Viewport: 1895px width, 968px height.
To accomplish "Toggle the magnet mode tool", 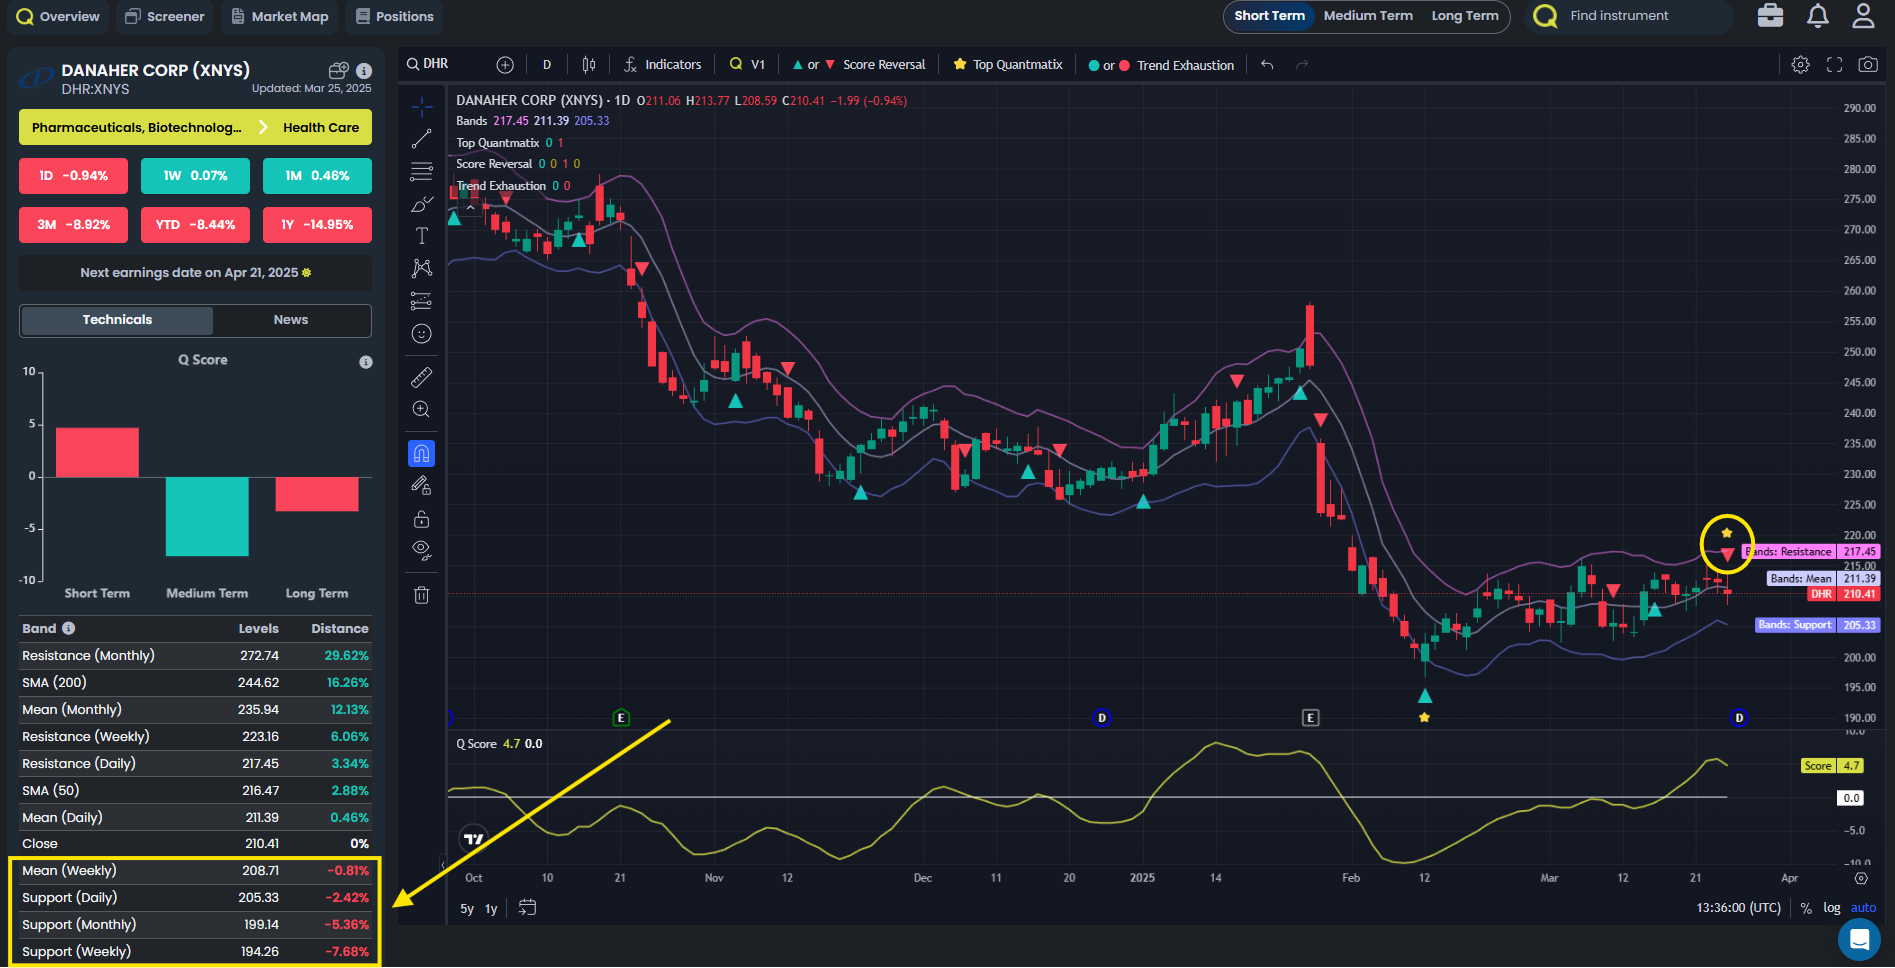I will point(422,454).
